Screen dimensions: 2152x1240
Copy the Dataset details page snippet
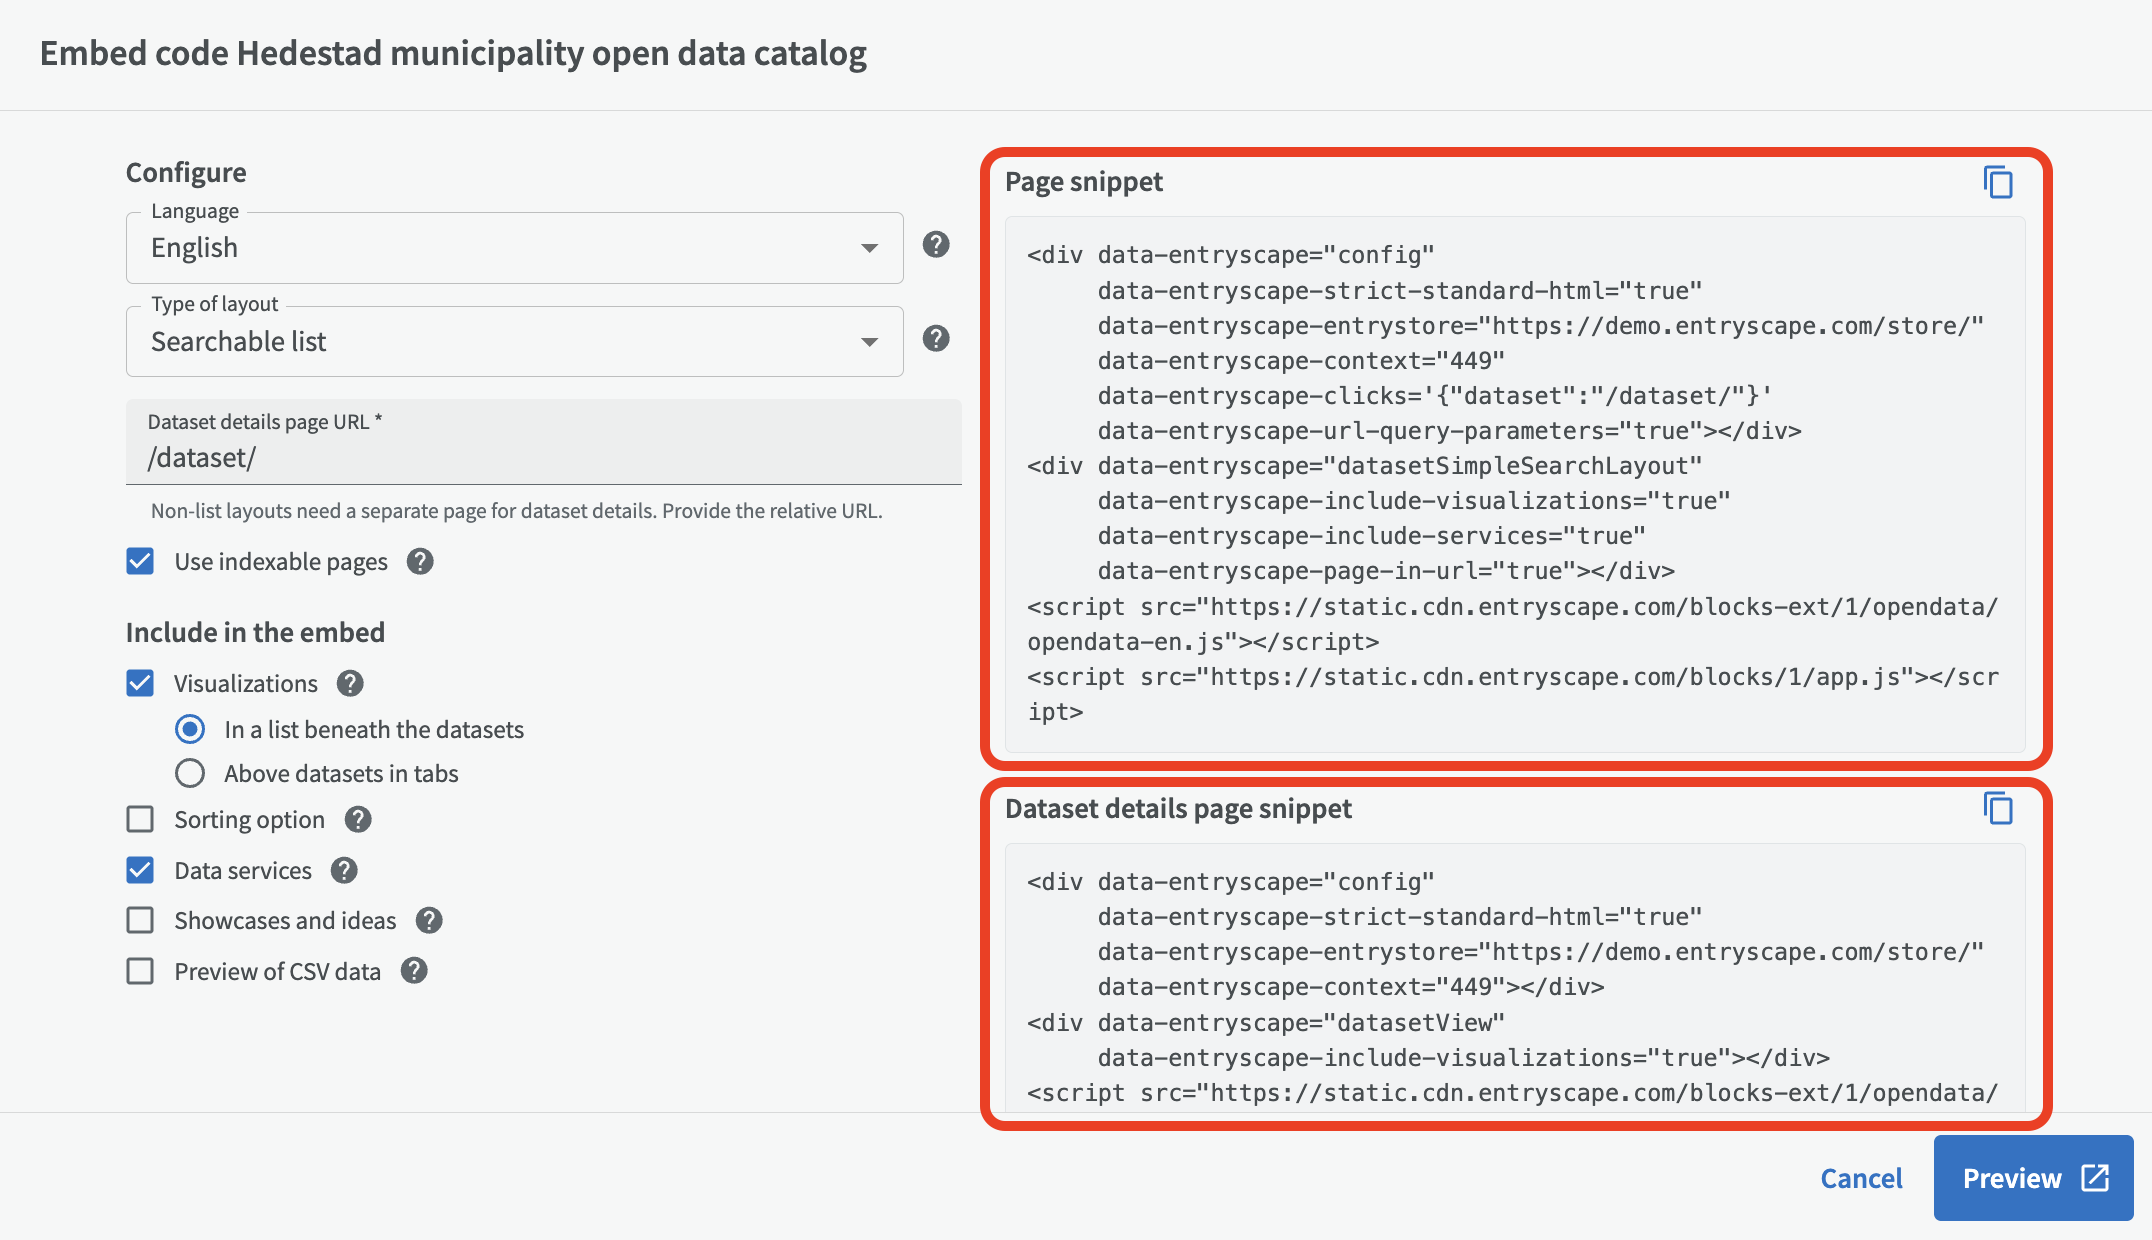[x=1998, y=808]
